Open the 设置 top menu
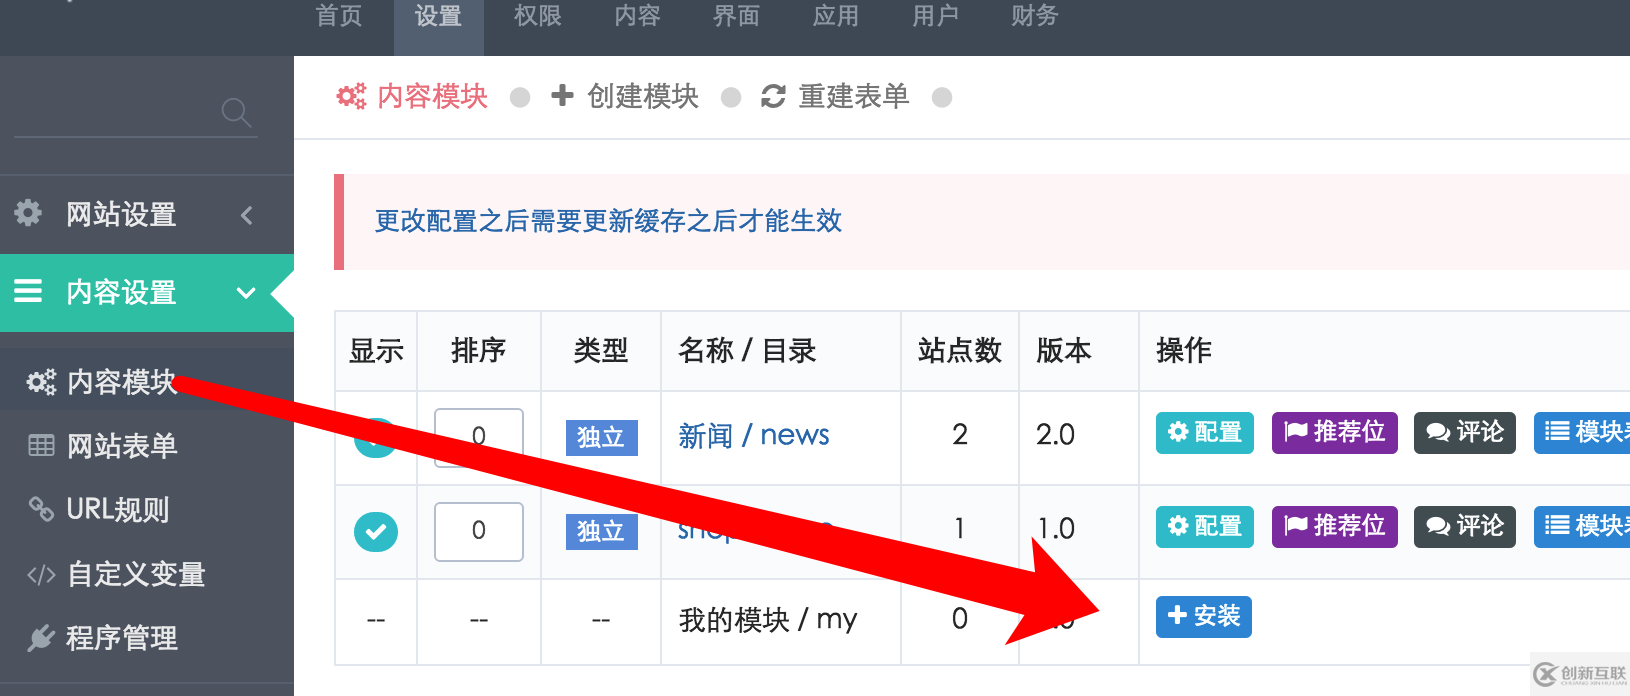The width and height of the screenshot is (1630, 696). coord(438,16)
